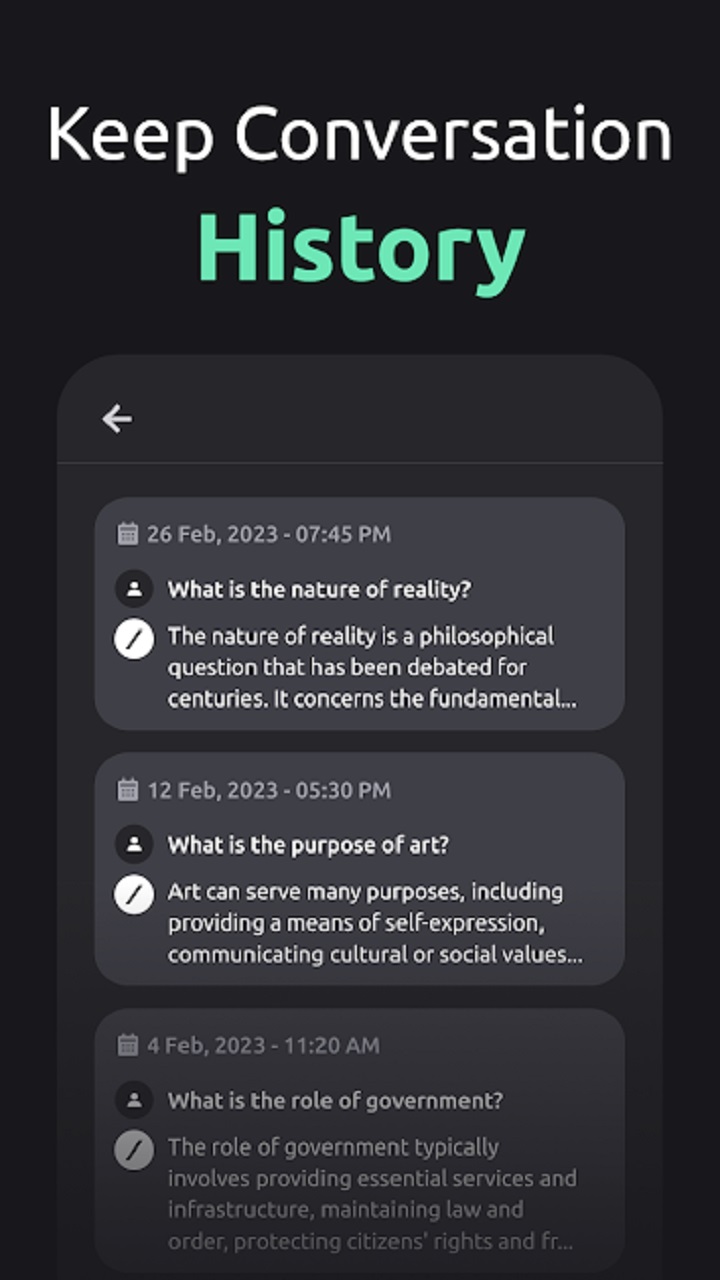Click the green History heading
The image size is (720, 1280).
pos(361,250)
